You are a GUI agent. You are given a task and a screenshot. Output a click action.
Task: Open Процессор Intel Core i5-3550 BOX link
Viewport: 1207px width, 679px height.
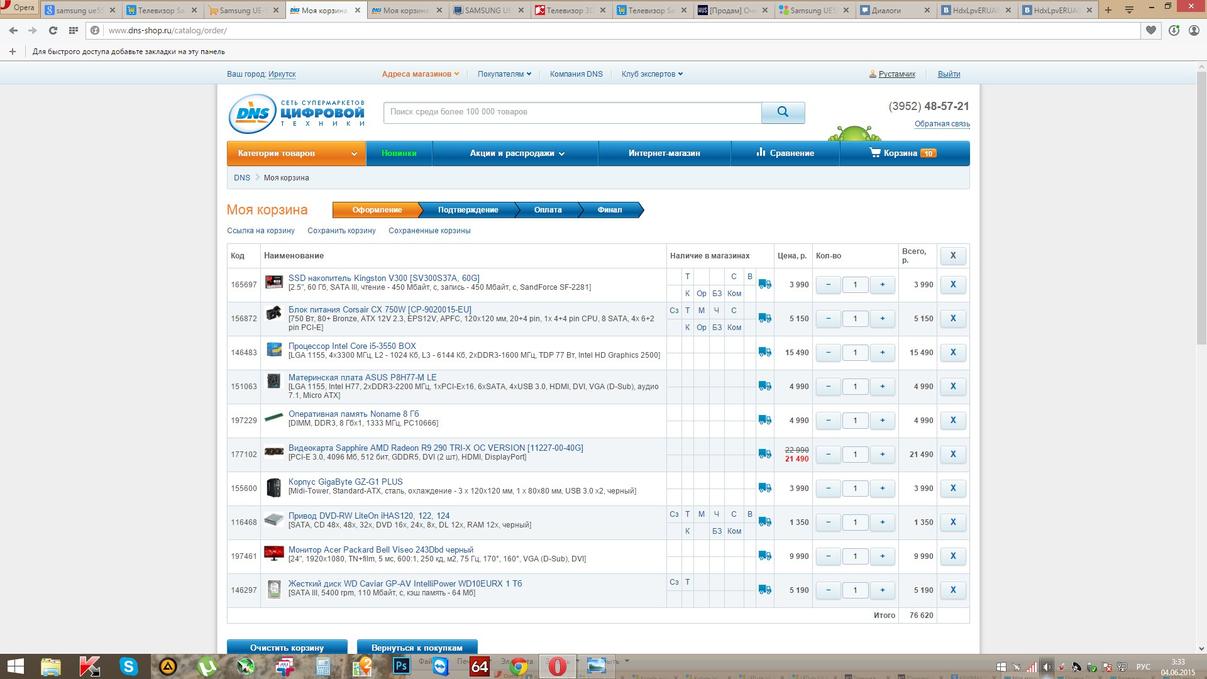tap(352, 346)
